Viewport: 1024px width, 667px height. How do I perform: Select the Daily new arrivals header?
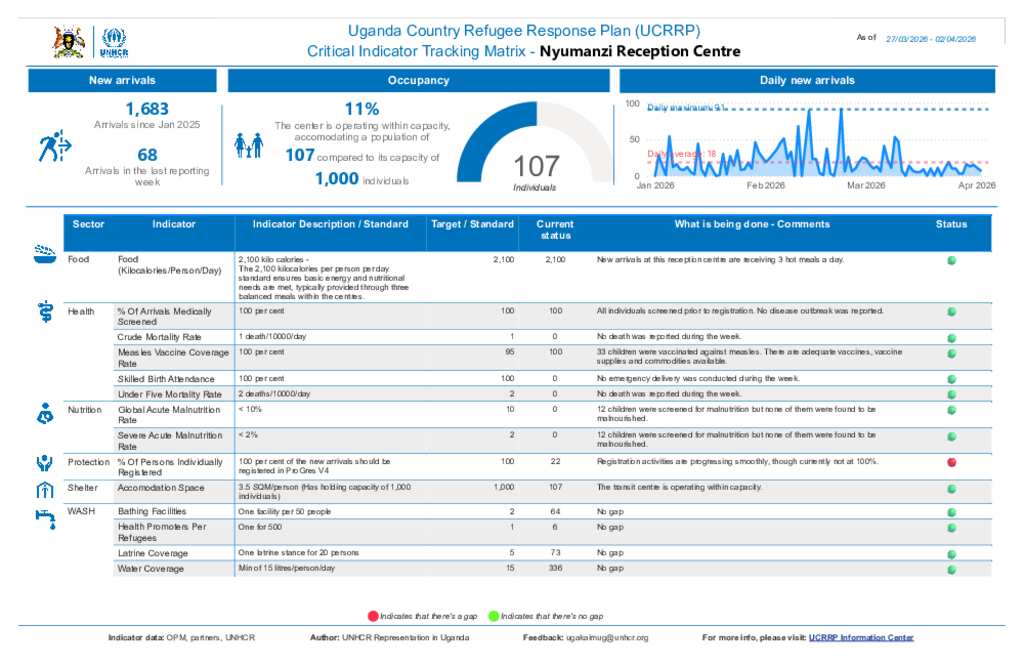coord(807,80)
